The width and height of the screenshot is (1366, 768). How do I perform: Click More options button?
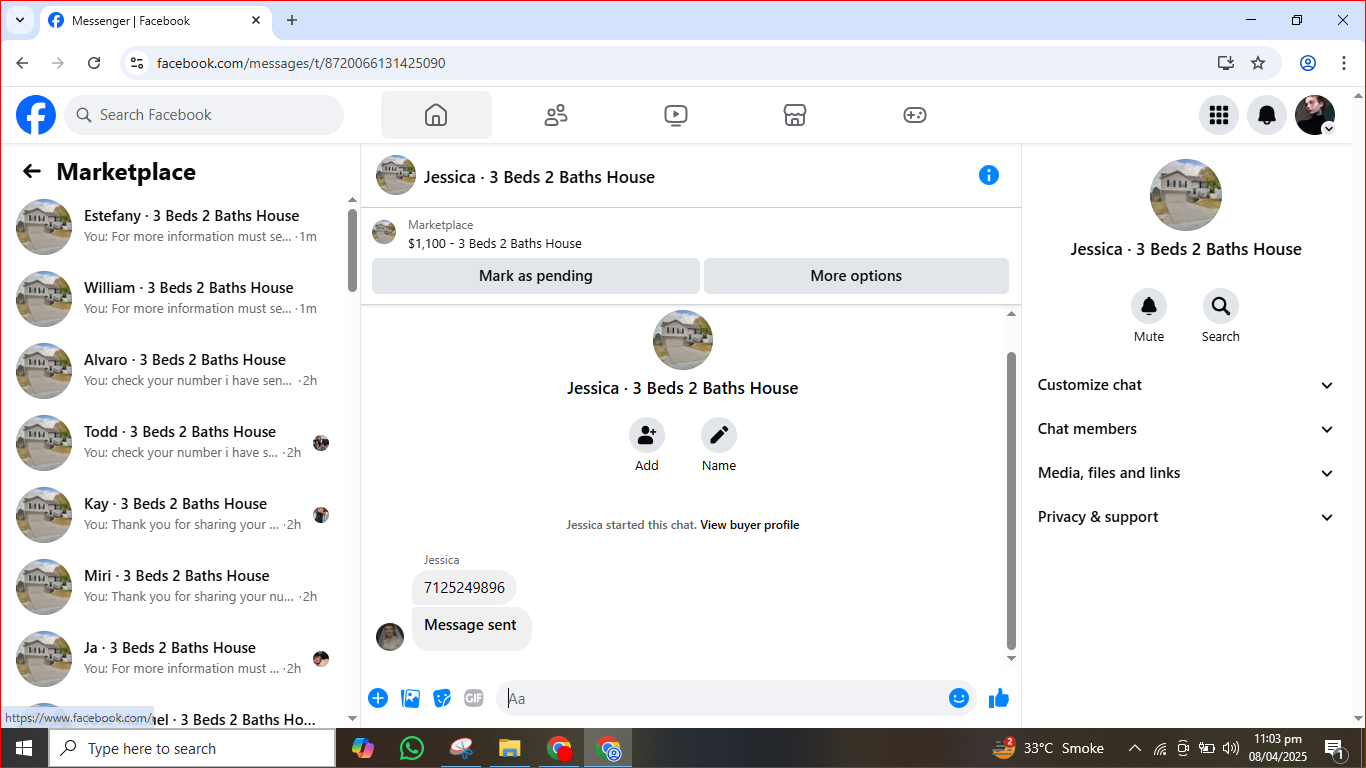pos(856,276)
